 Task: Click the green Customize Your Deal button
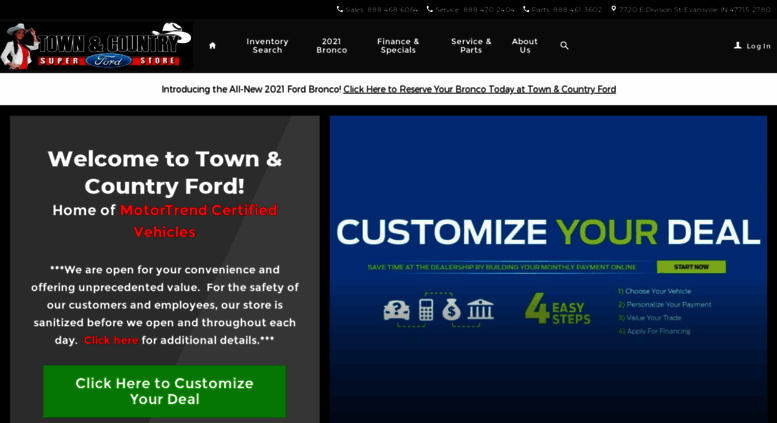pyautogui.click(x=165, y=391)
